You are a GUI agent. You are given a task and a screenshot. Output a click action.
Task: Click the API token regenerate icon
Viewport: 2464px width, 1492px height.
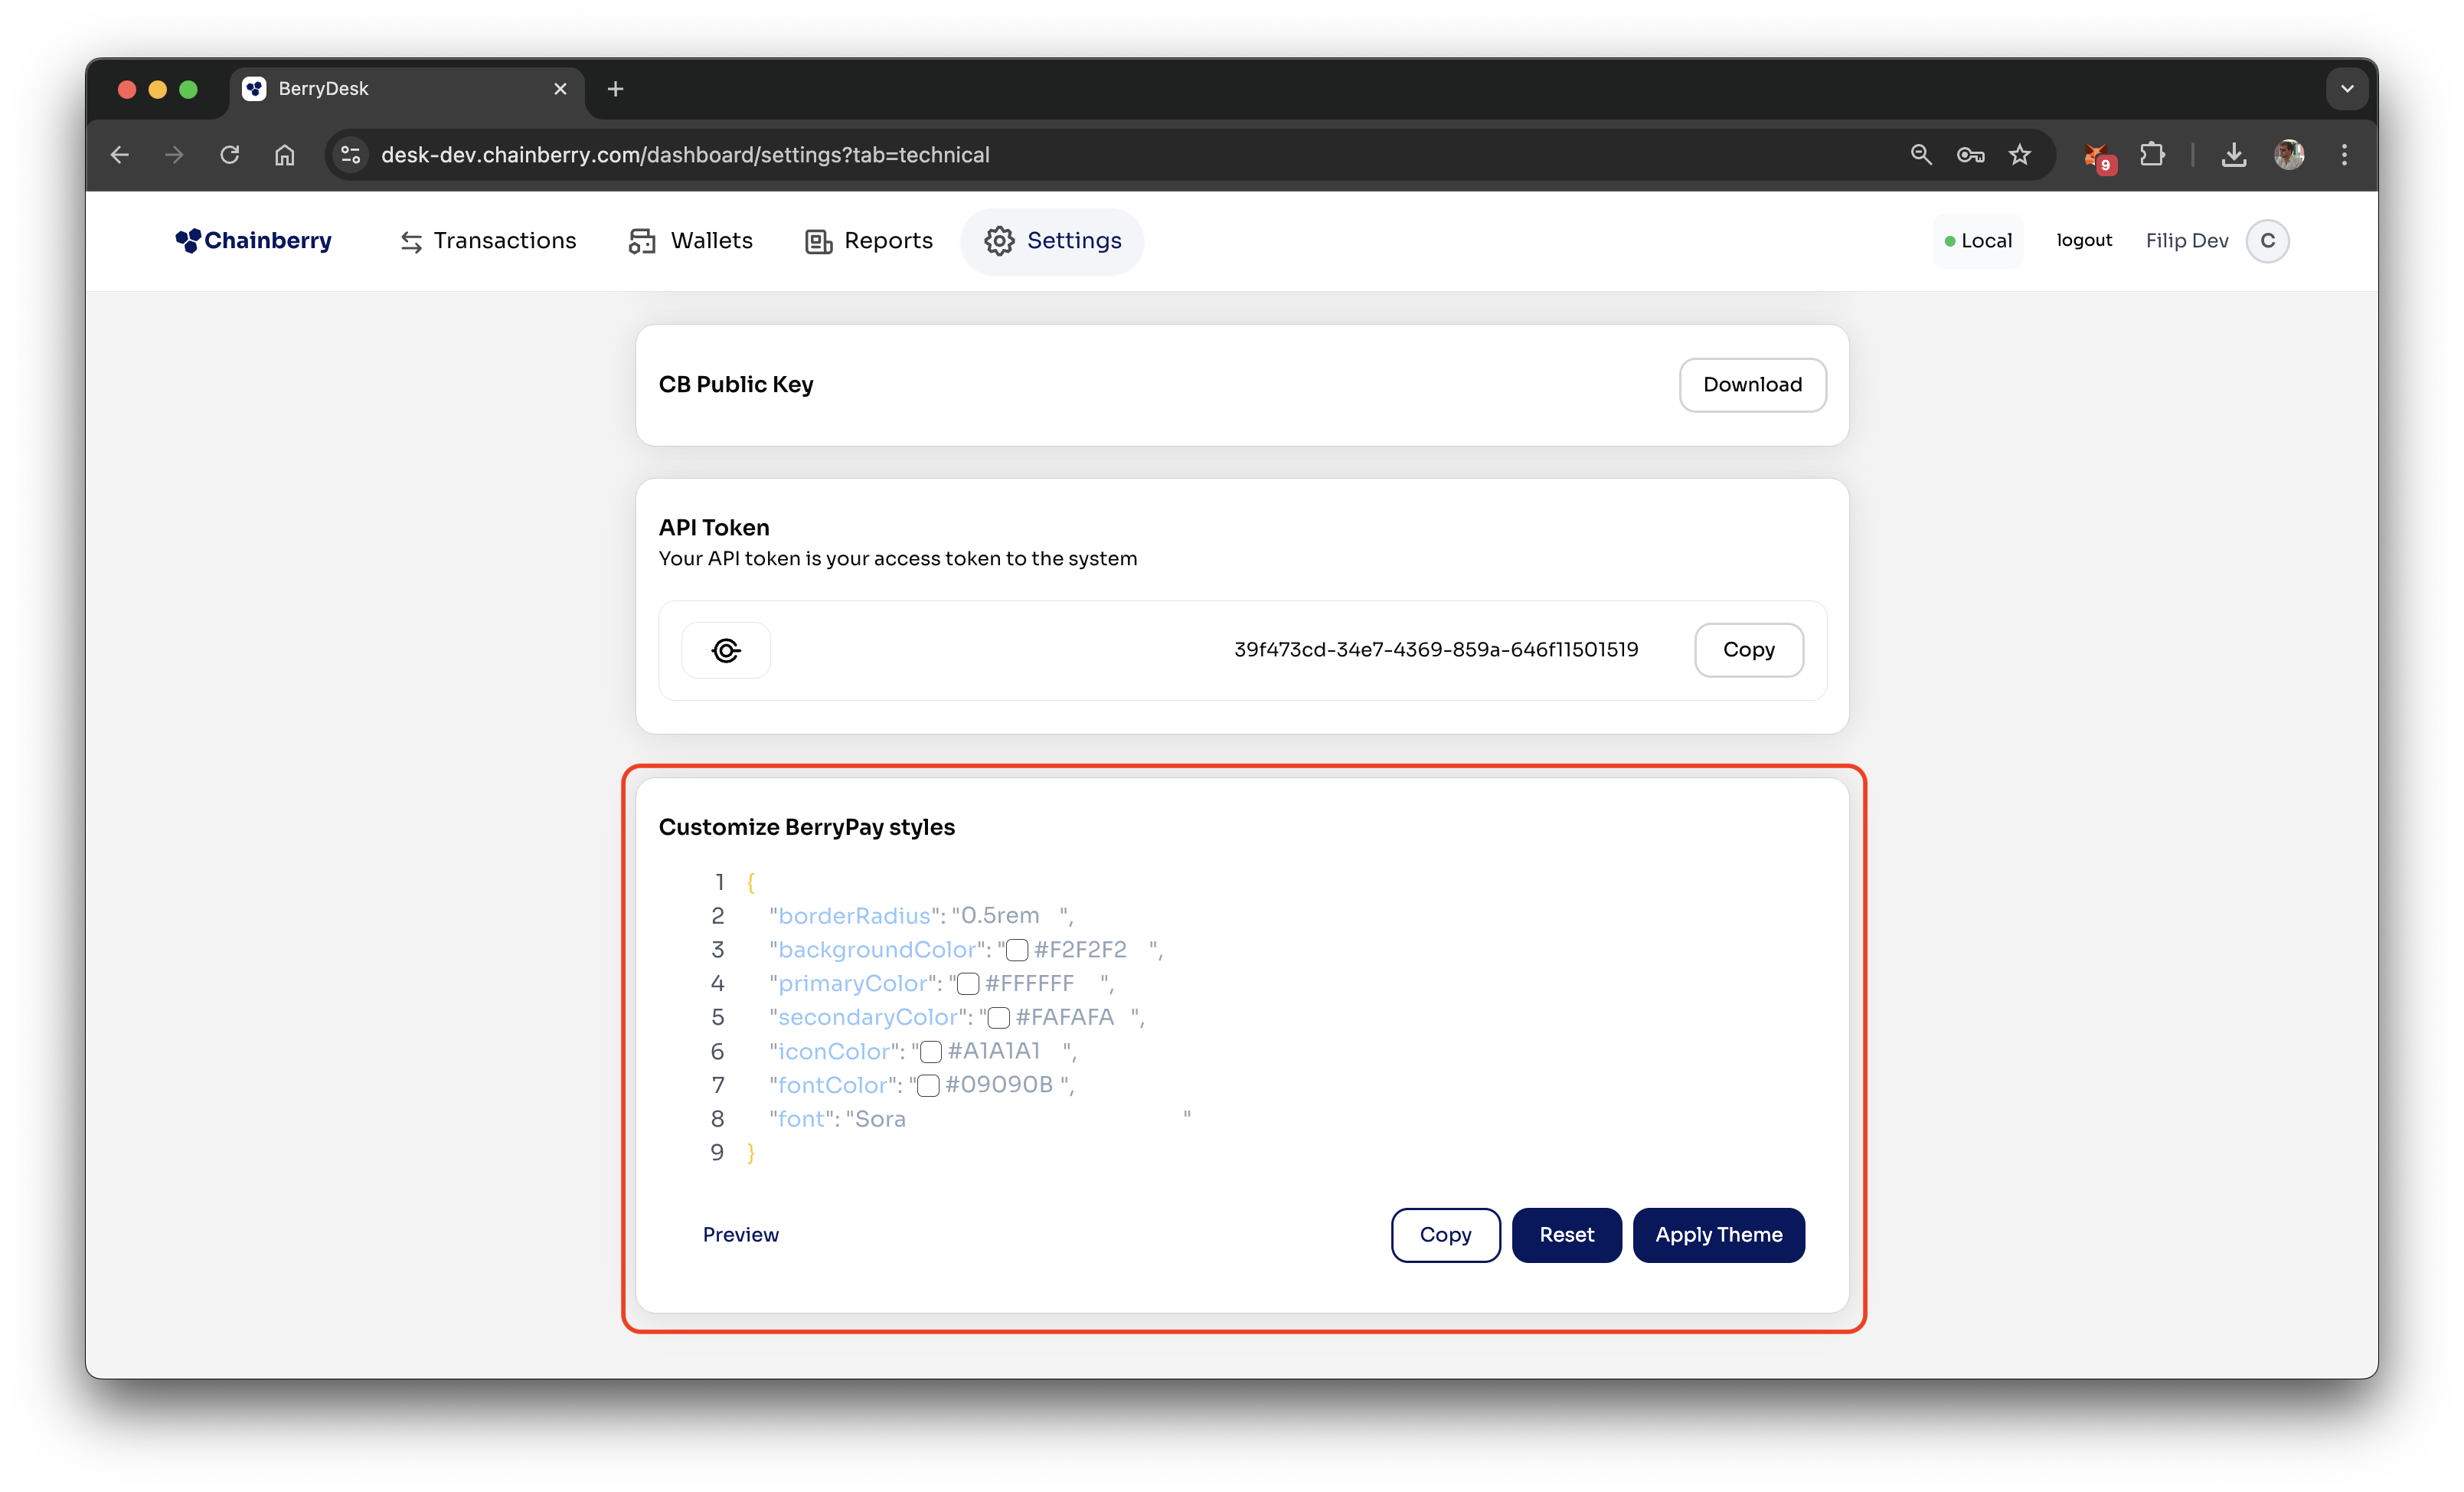(x=726, y=650)
